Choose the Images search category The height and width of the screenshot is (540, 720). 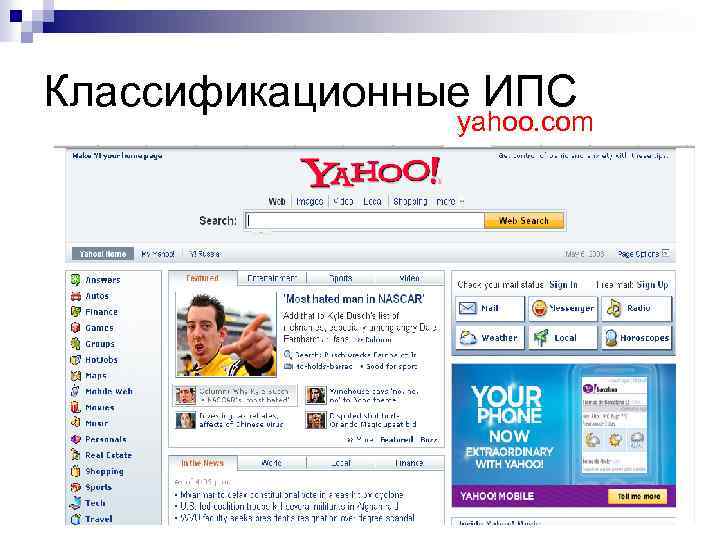pyautogui.click(x=309, y=202)
